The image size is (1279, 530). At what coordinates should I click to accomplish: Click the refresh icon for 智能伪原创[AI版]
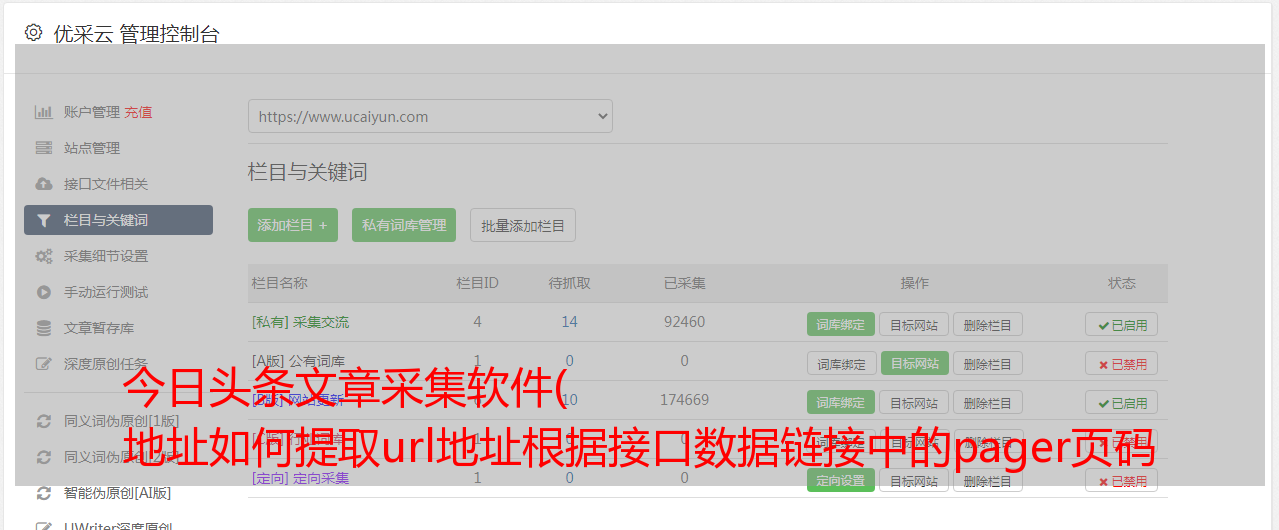pyautogui.click(x=44, y=493)
